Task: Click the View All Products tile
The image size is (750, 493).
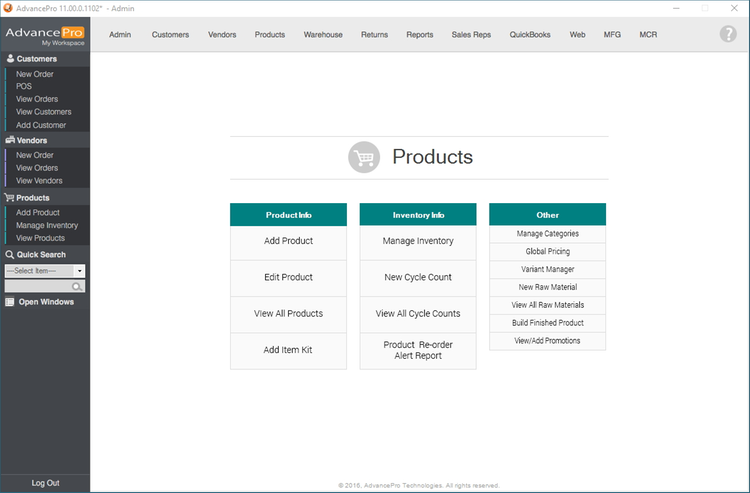Action: click(288, 314)
